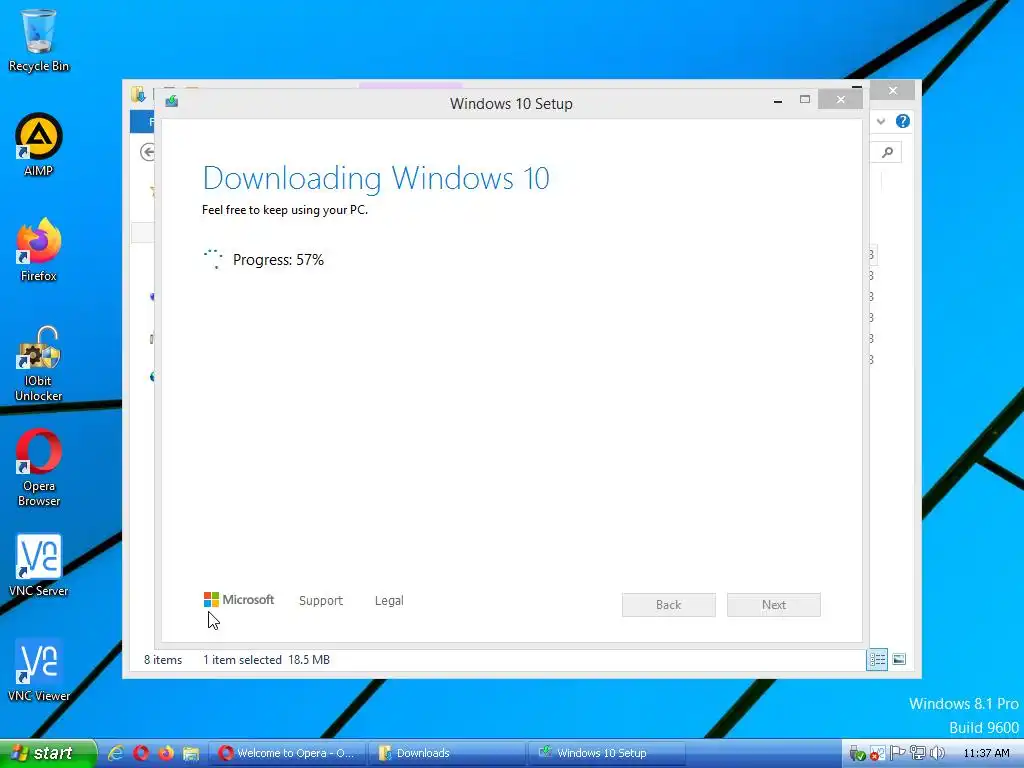Click the volume speaker tray icon
The width and height of the screenshot is (1024, 768).
[937, 753]
